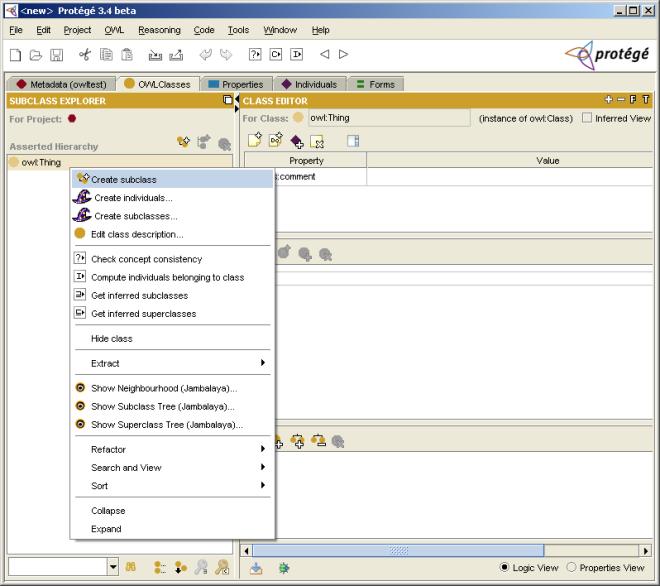Choose Collapse from context menu

[173, 510]
